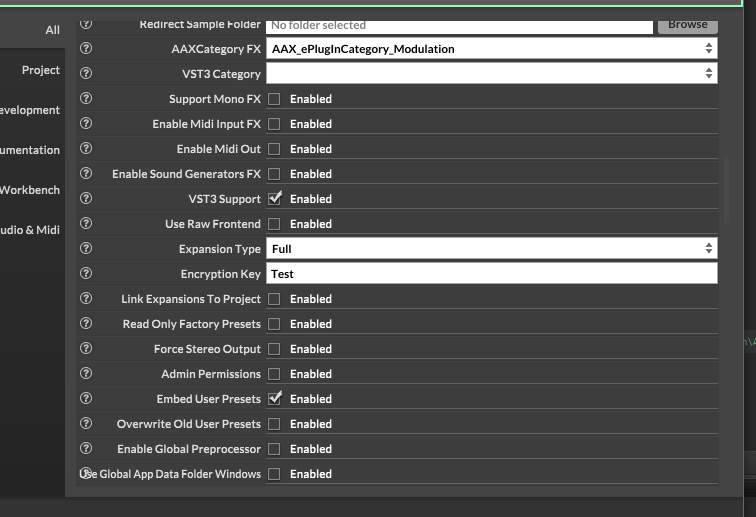Image resolution: width=756 pixels, height=517 pixels.
Task: Click help icon for Admin Permissions
Action: [86, 373]
